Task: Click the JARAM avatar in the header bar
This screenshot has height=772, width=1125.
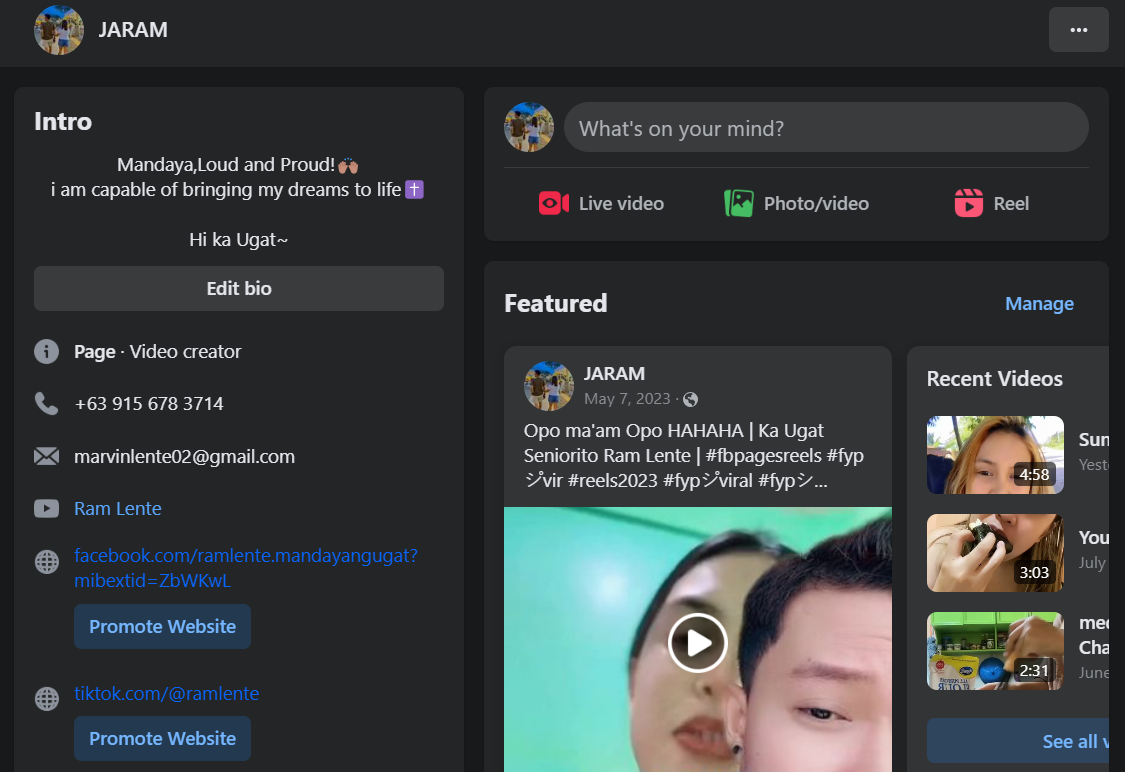Action: click(59, 29)
